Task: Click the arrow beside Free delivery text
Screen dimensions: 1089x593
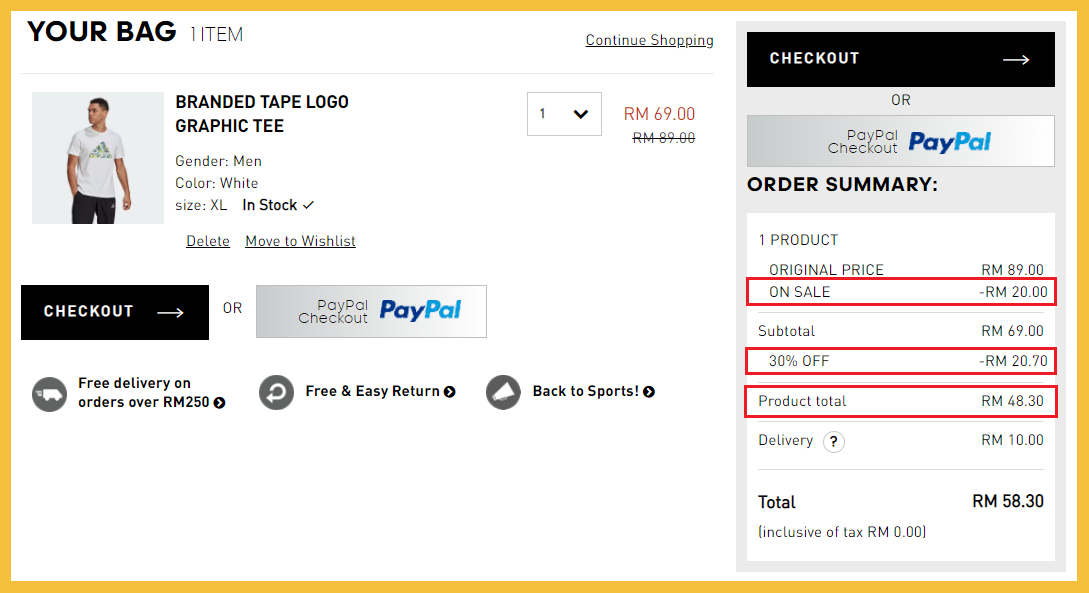Action: (220, 403)
